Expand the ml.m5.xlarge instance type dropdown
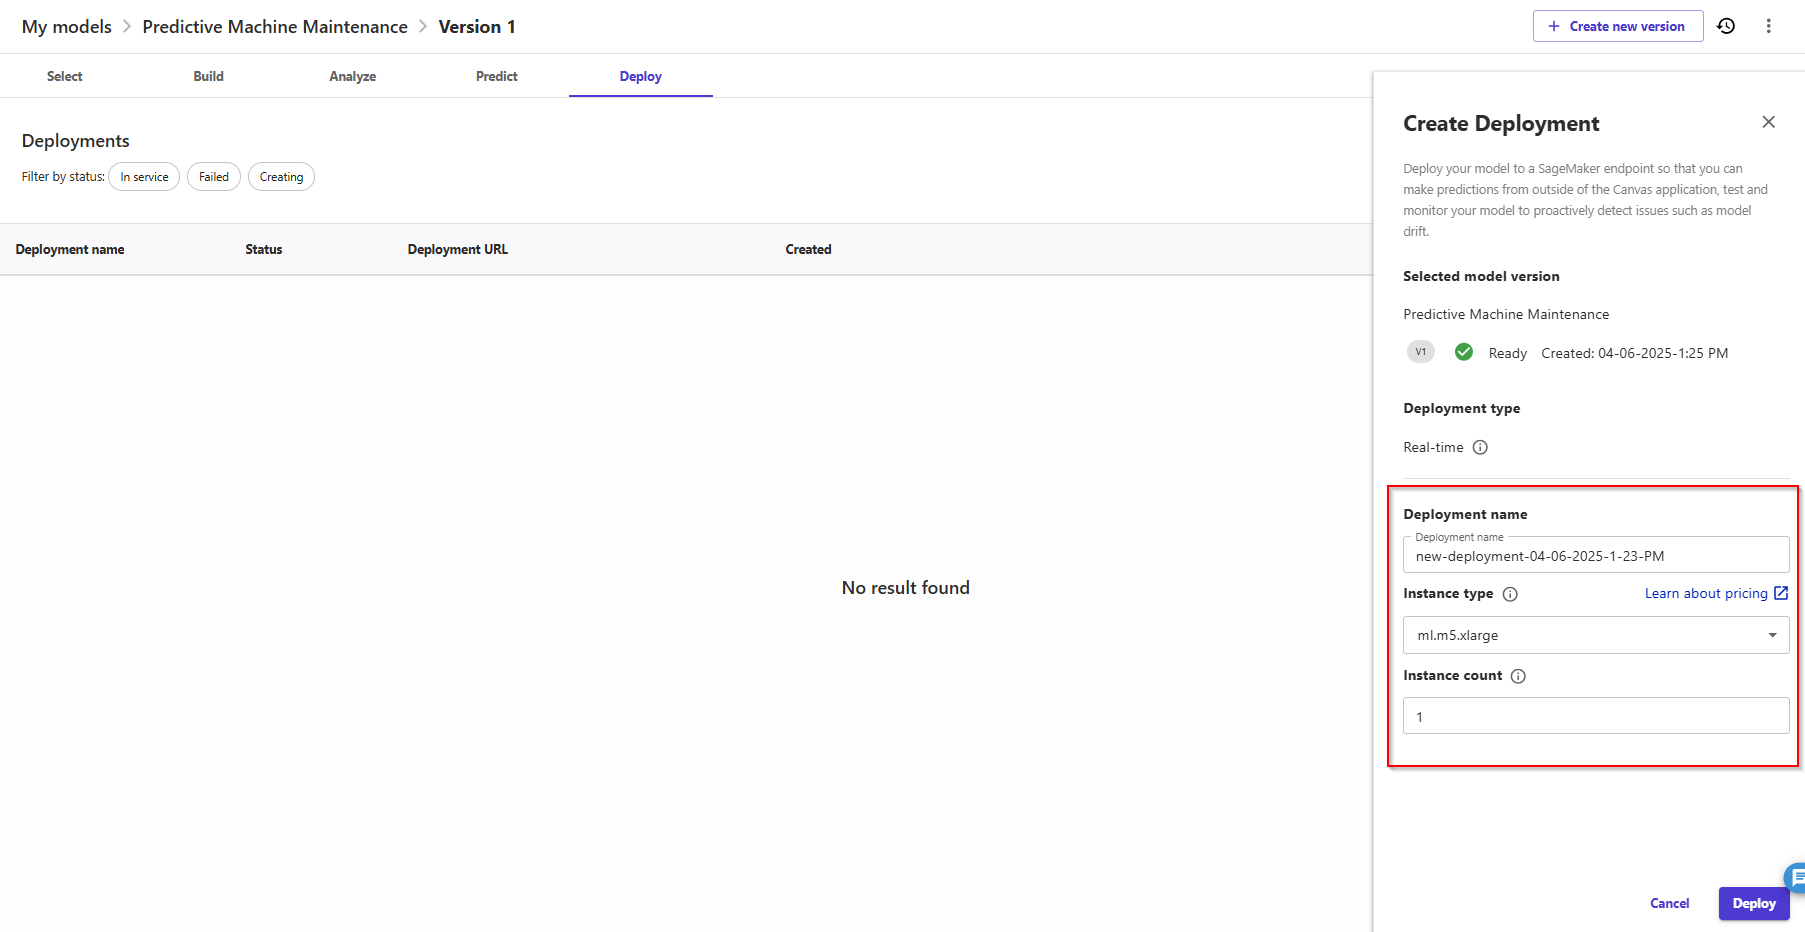This screenshot has height=932, width=1805. pyautogui.click(x=1596, y=635)
